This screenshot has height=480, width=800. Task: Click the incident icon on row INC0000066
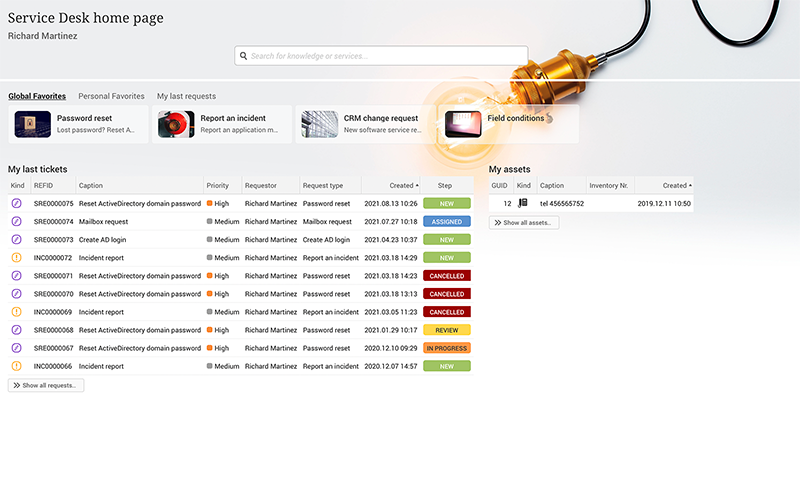(16, 366)
